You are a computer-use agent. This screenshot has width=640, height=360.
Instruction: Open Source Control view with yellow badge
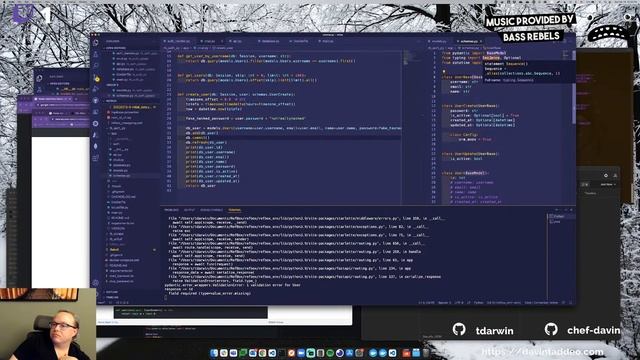(96, 78)
